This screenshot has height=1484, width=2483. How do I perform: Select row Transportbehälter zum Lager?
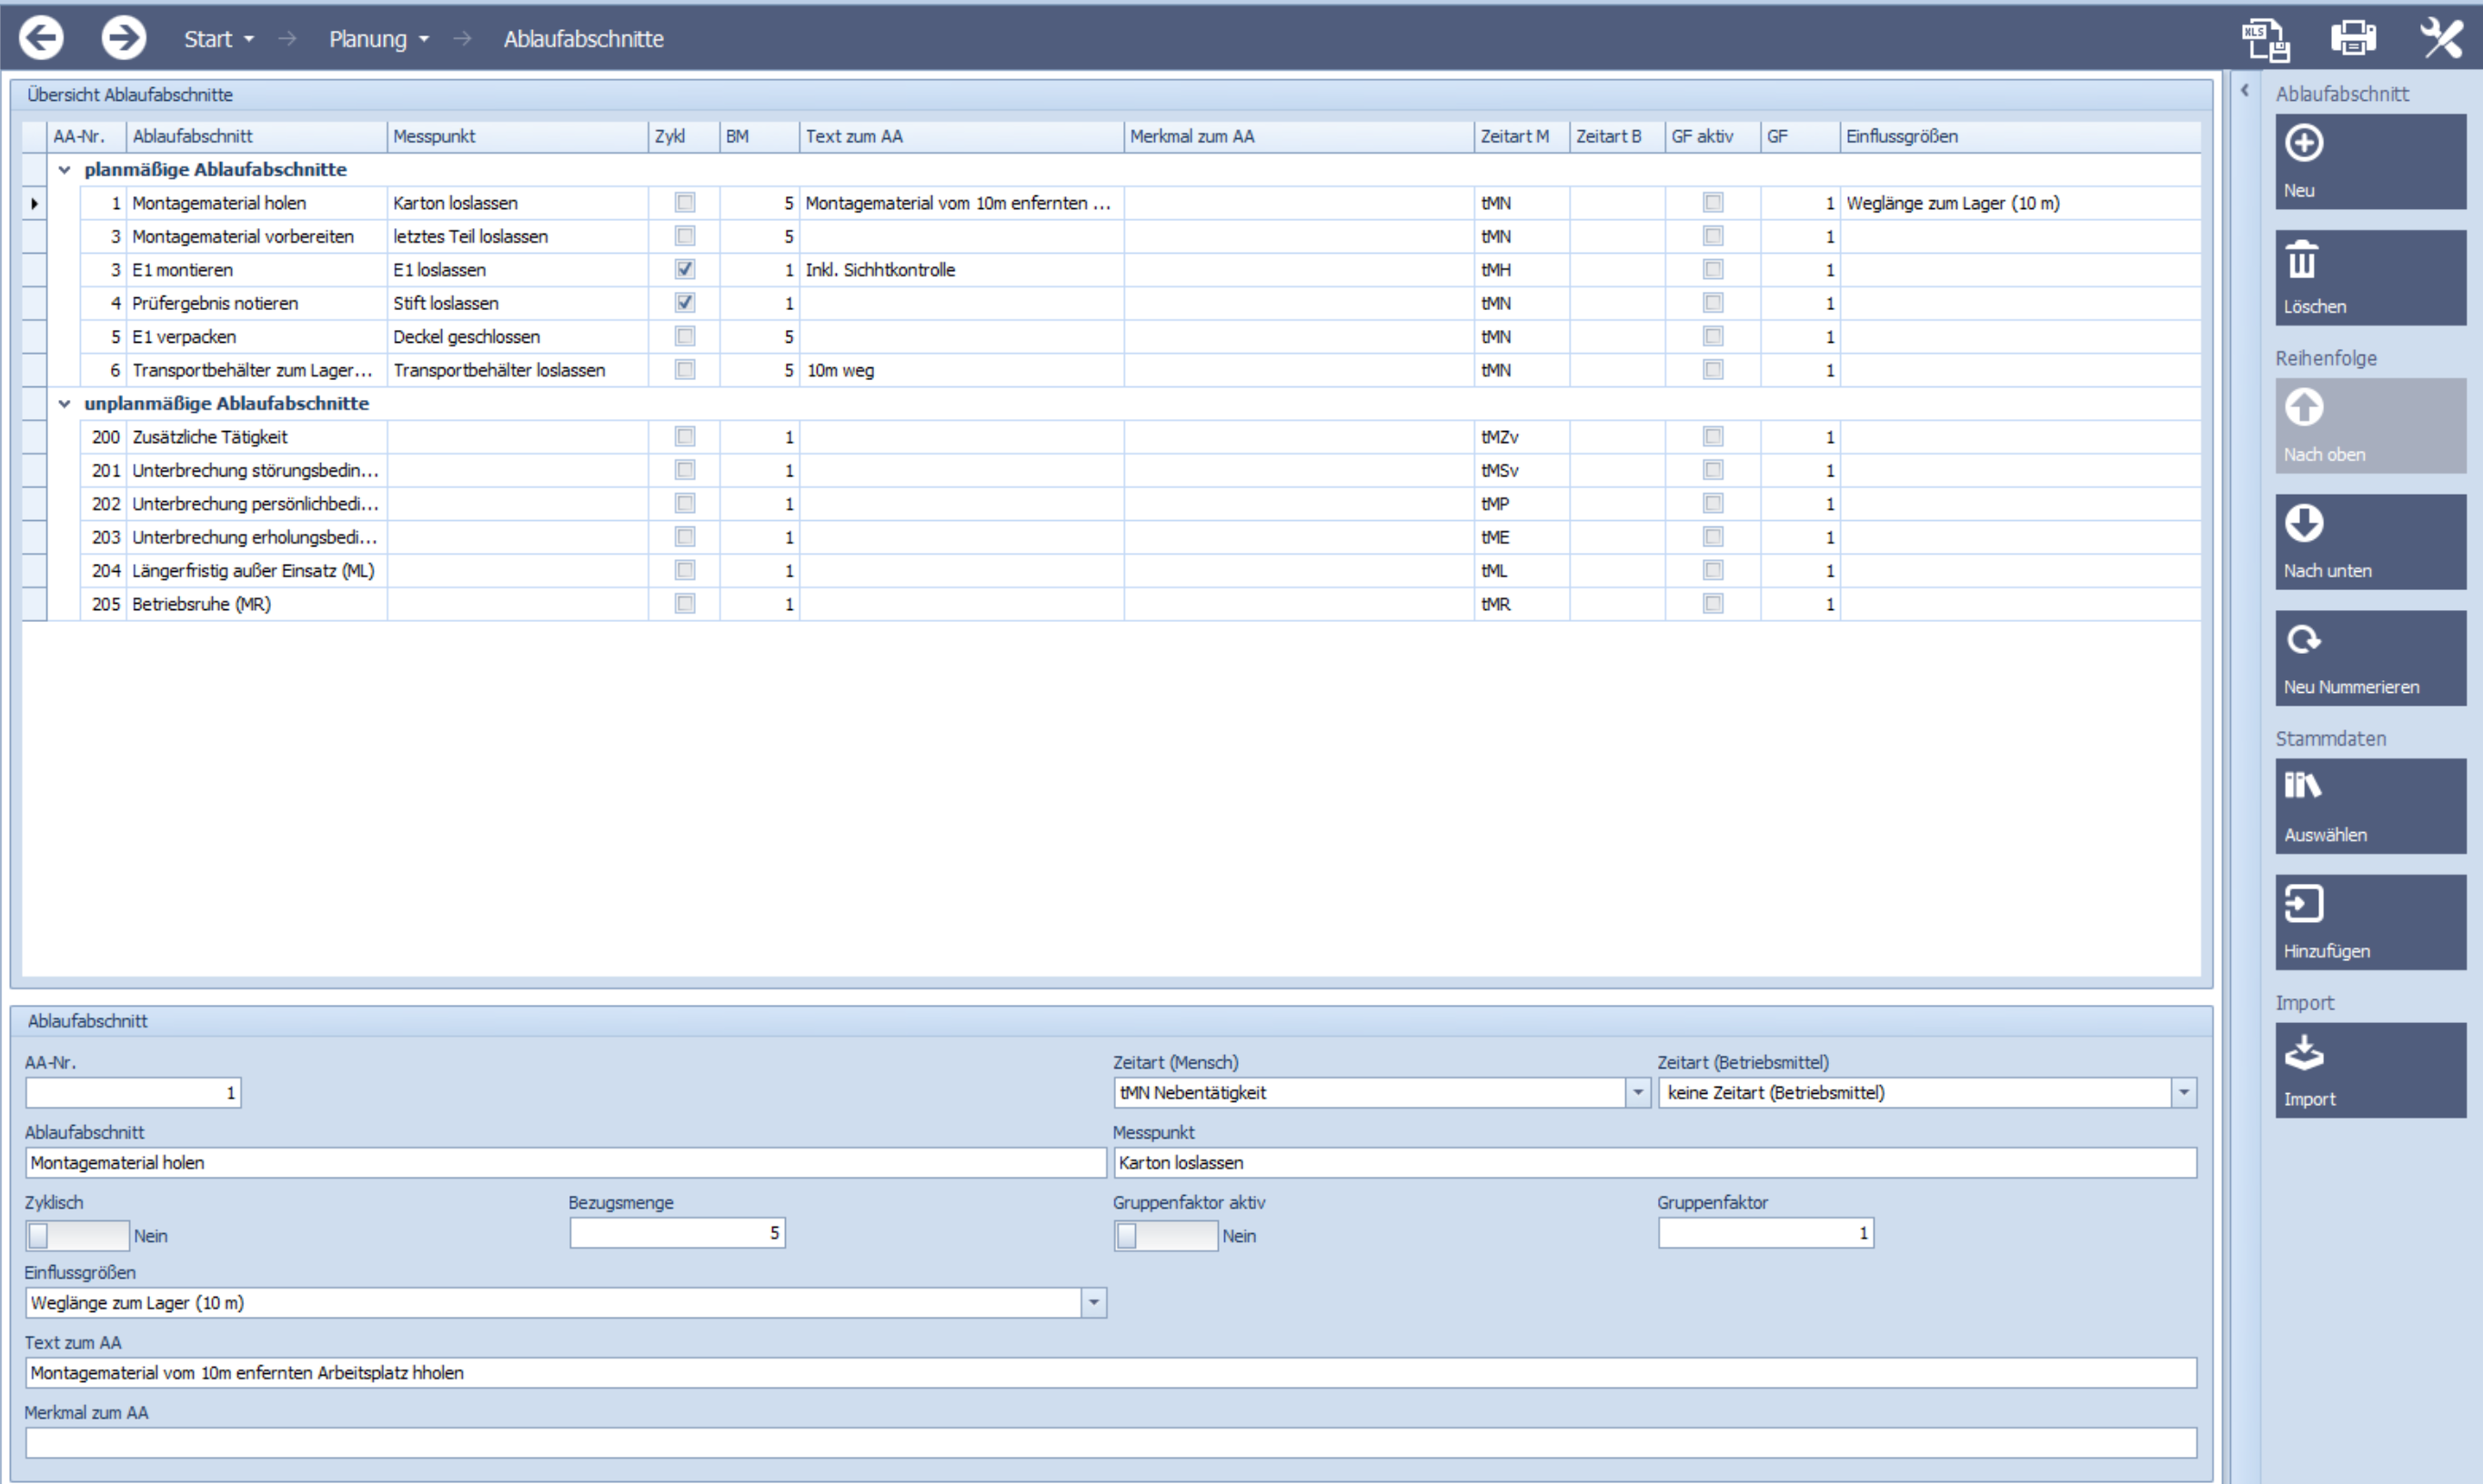click(1111, 370)
